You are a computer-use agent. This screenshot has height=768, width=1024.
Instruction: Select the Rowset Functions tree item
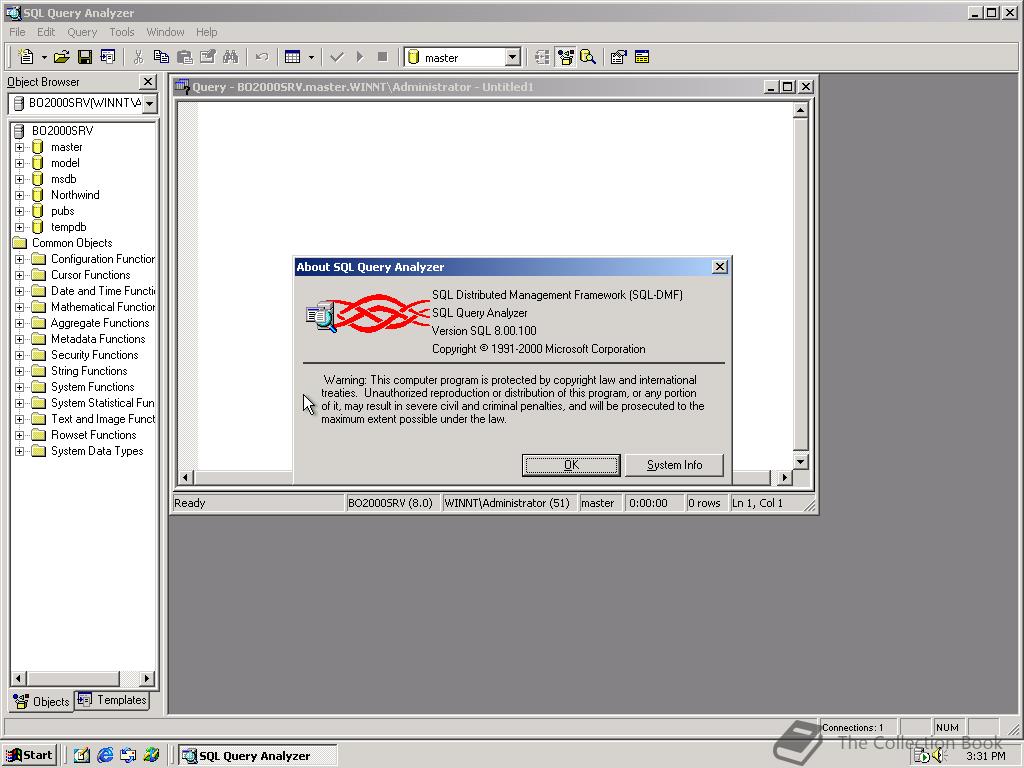[93, 435]
